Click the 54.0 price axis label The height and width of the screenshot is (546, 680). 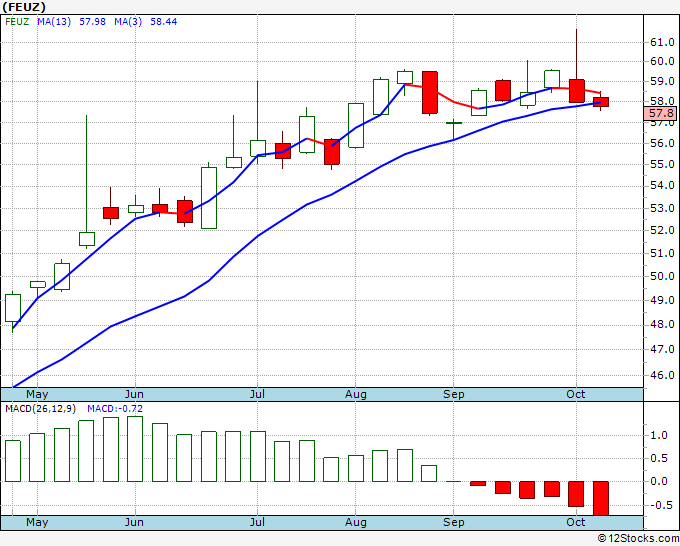(662, 186)
